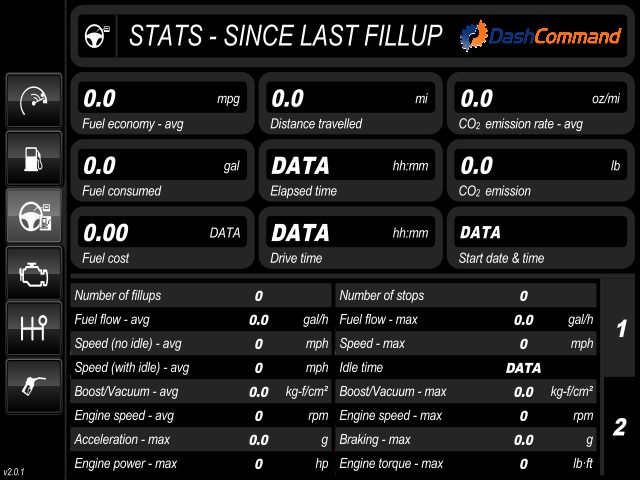The image size is (640, 480).
Task: Open the speedometer gauge sidebar icon
Action: [34, 100]
